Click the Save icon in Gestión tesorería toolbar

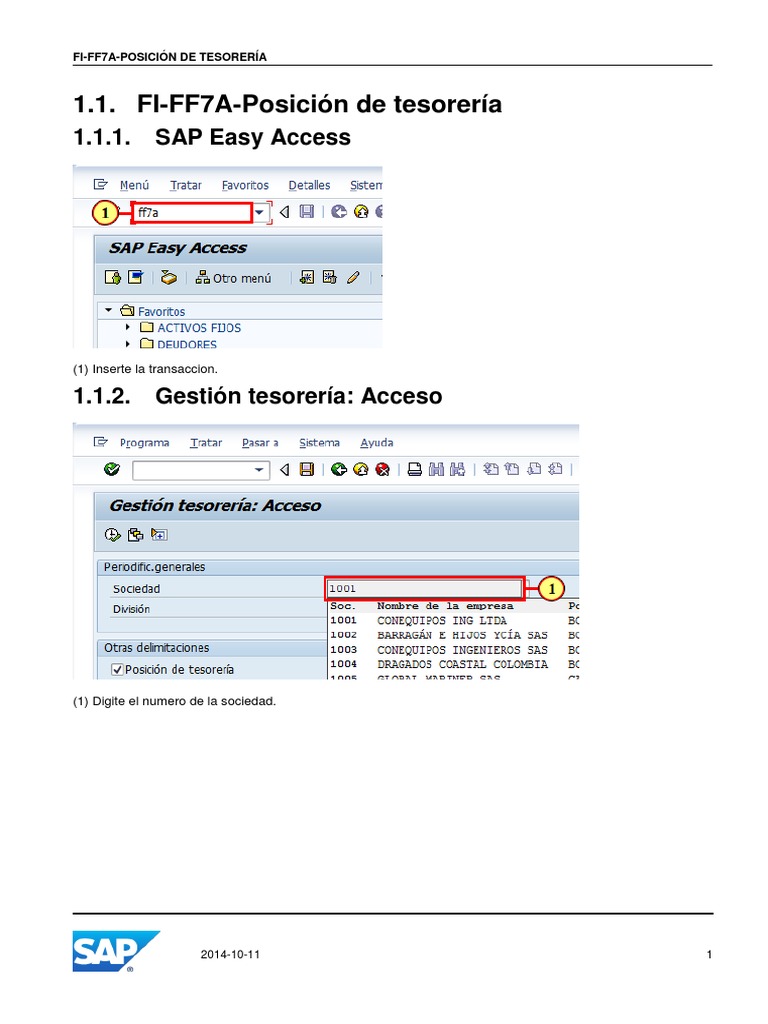[307, 470]
